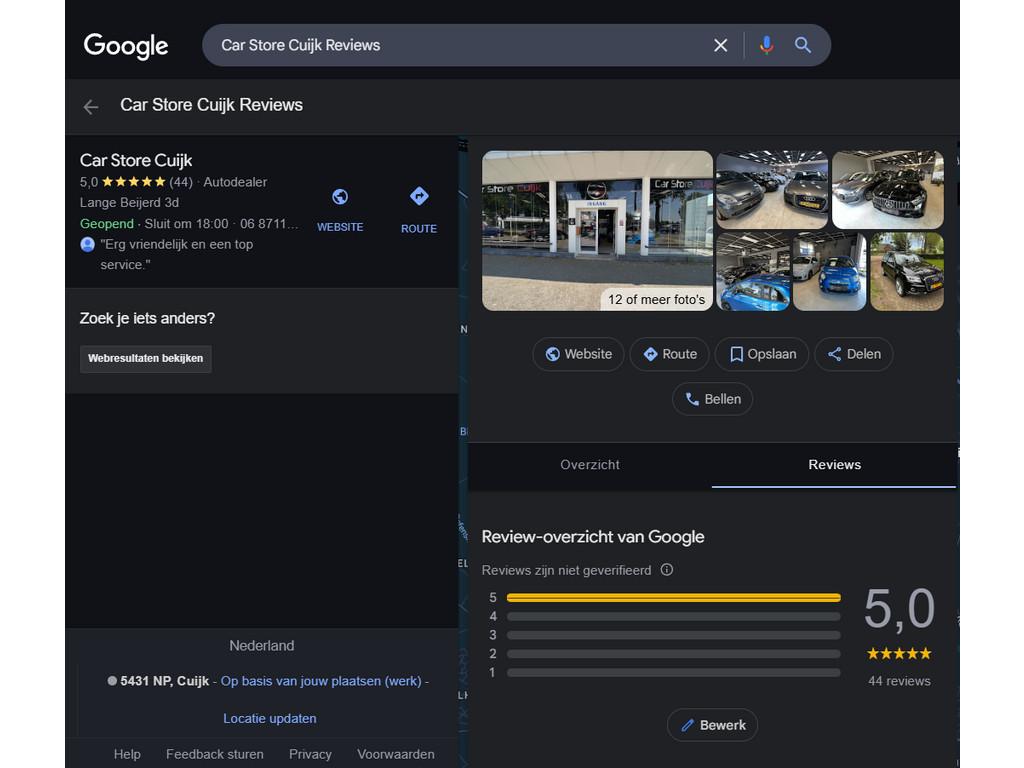This screenshot has width=1024, height=768.
Task: Click the Website pill button
Action: point(579,354)
